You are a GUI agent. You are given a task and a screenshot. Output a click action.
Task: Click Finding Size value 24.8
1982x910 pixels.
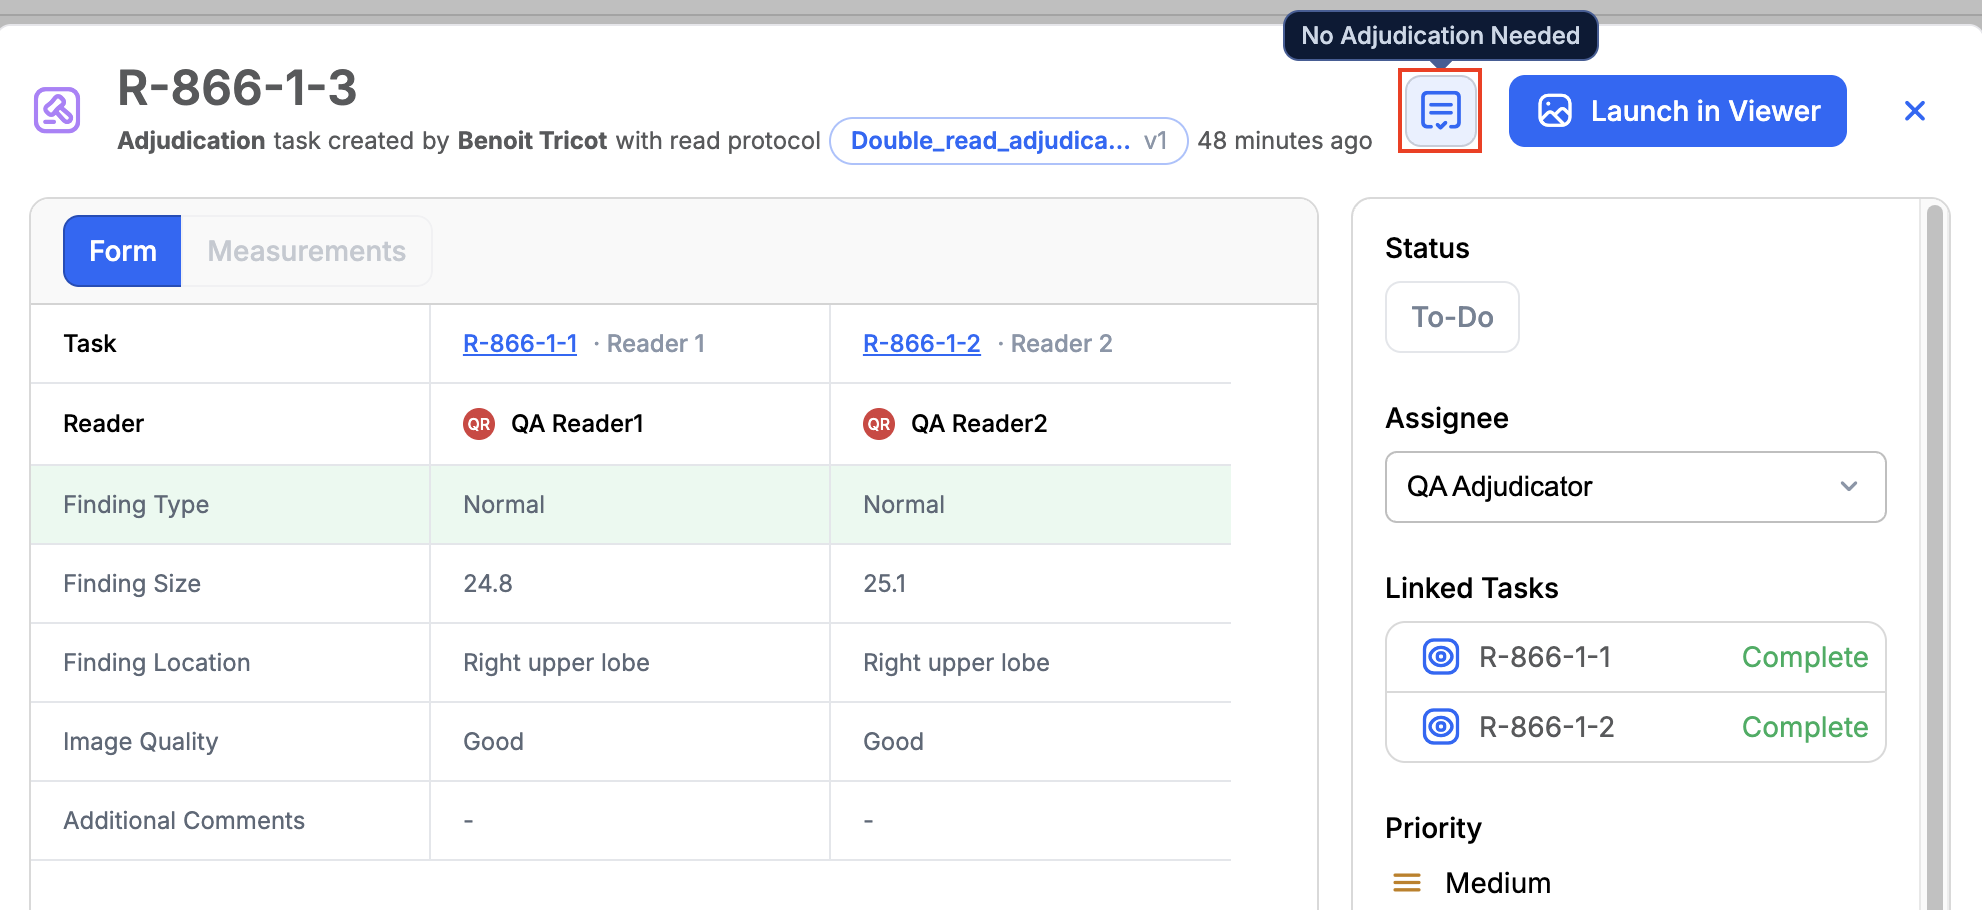click(x=488, y=584)
